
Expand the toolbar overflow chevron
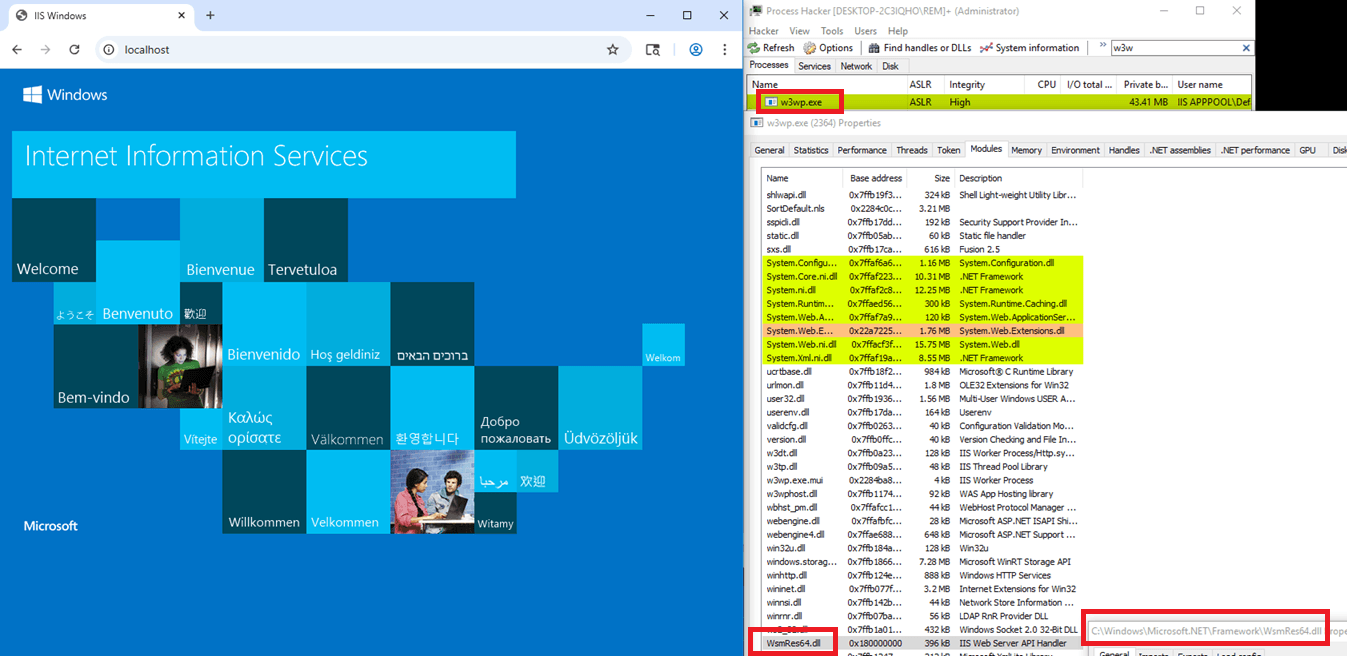click(x=1105, y=47)
